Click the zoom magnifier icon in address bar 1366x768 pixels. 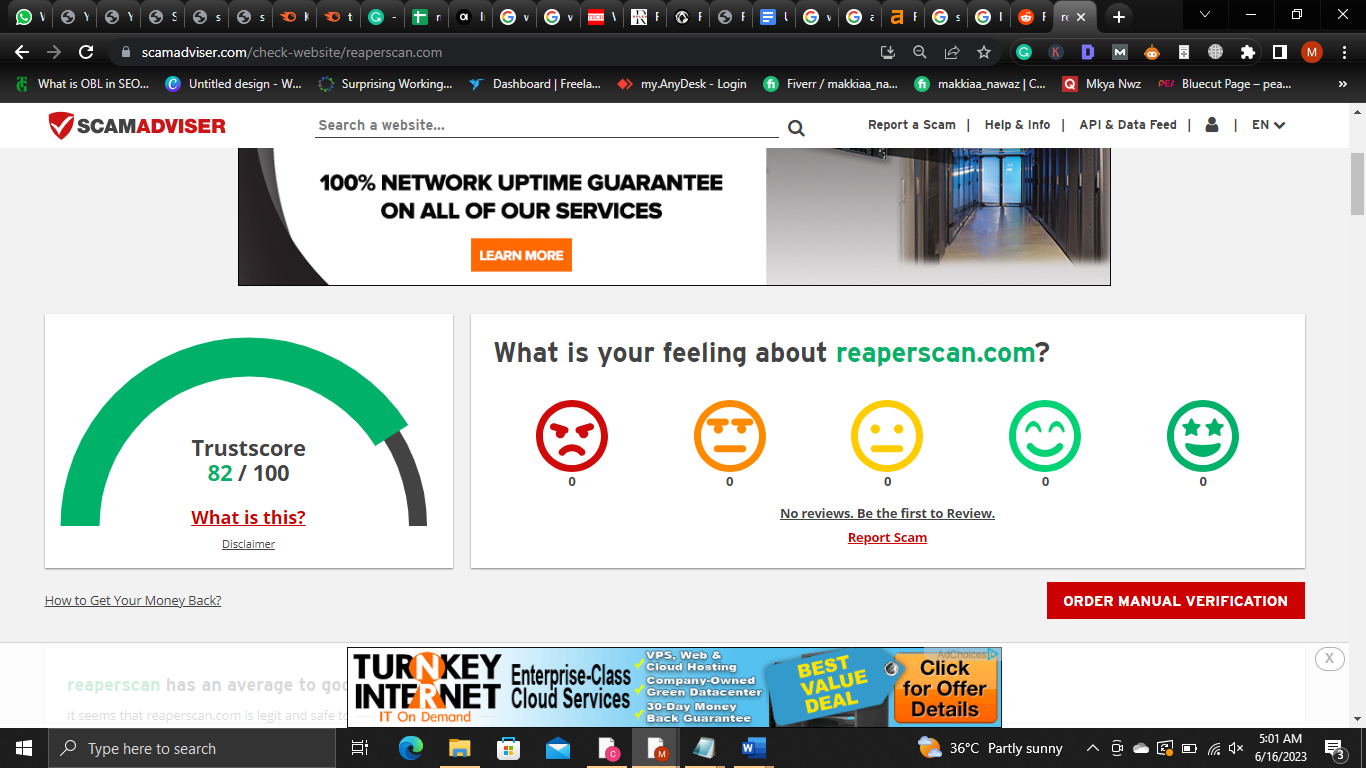pyautogui.click(x=920, y=52)
